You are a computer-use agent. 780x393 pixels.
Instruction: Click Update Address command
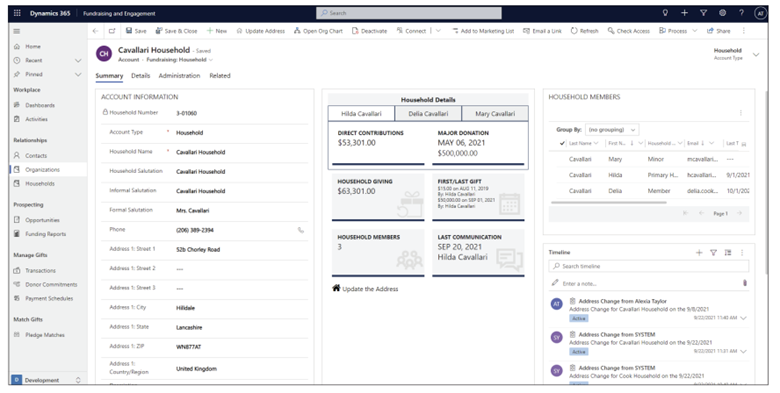[x=261, y=31]
